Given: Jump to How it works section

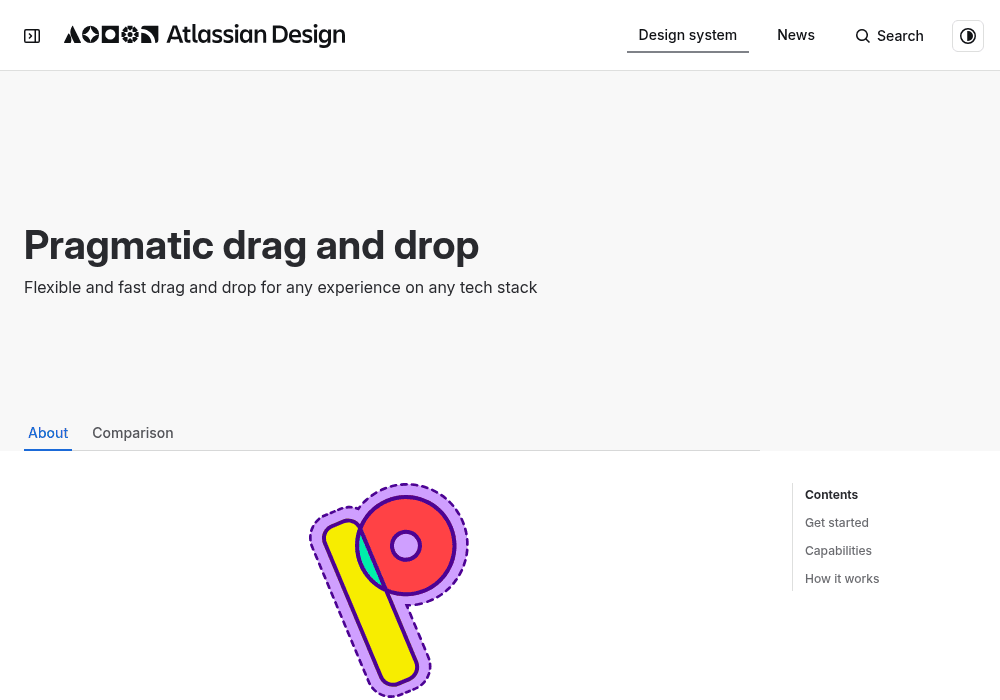Looking at the screenshot, I should click(842, 579).
